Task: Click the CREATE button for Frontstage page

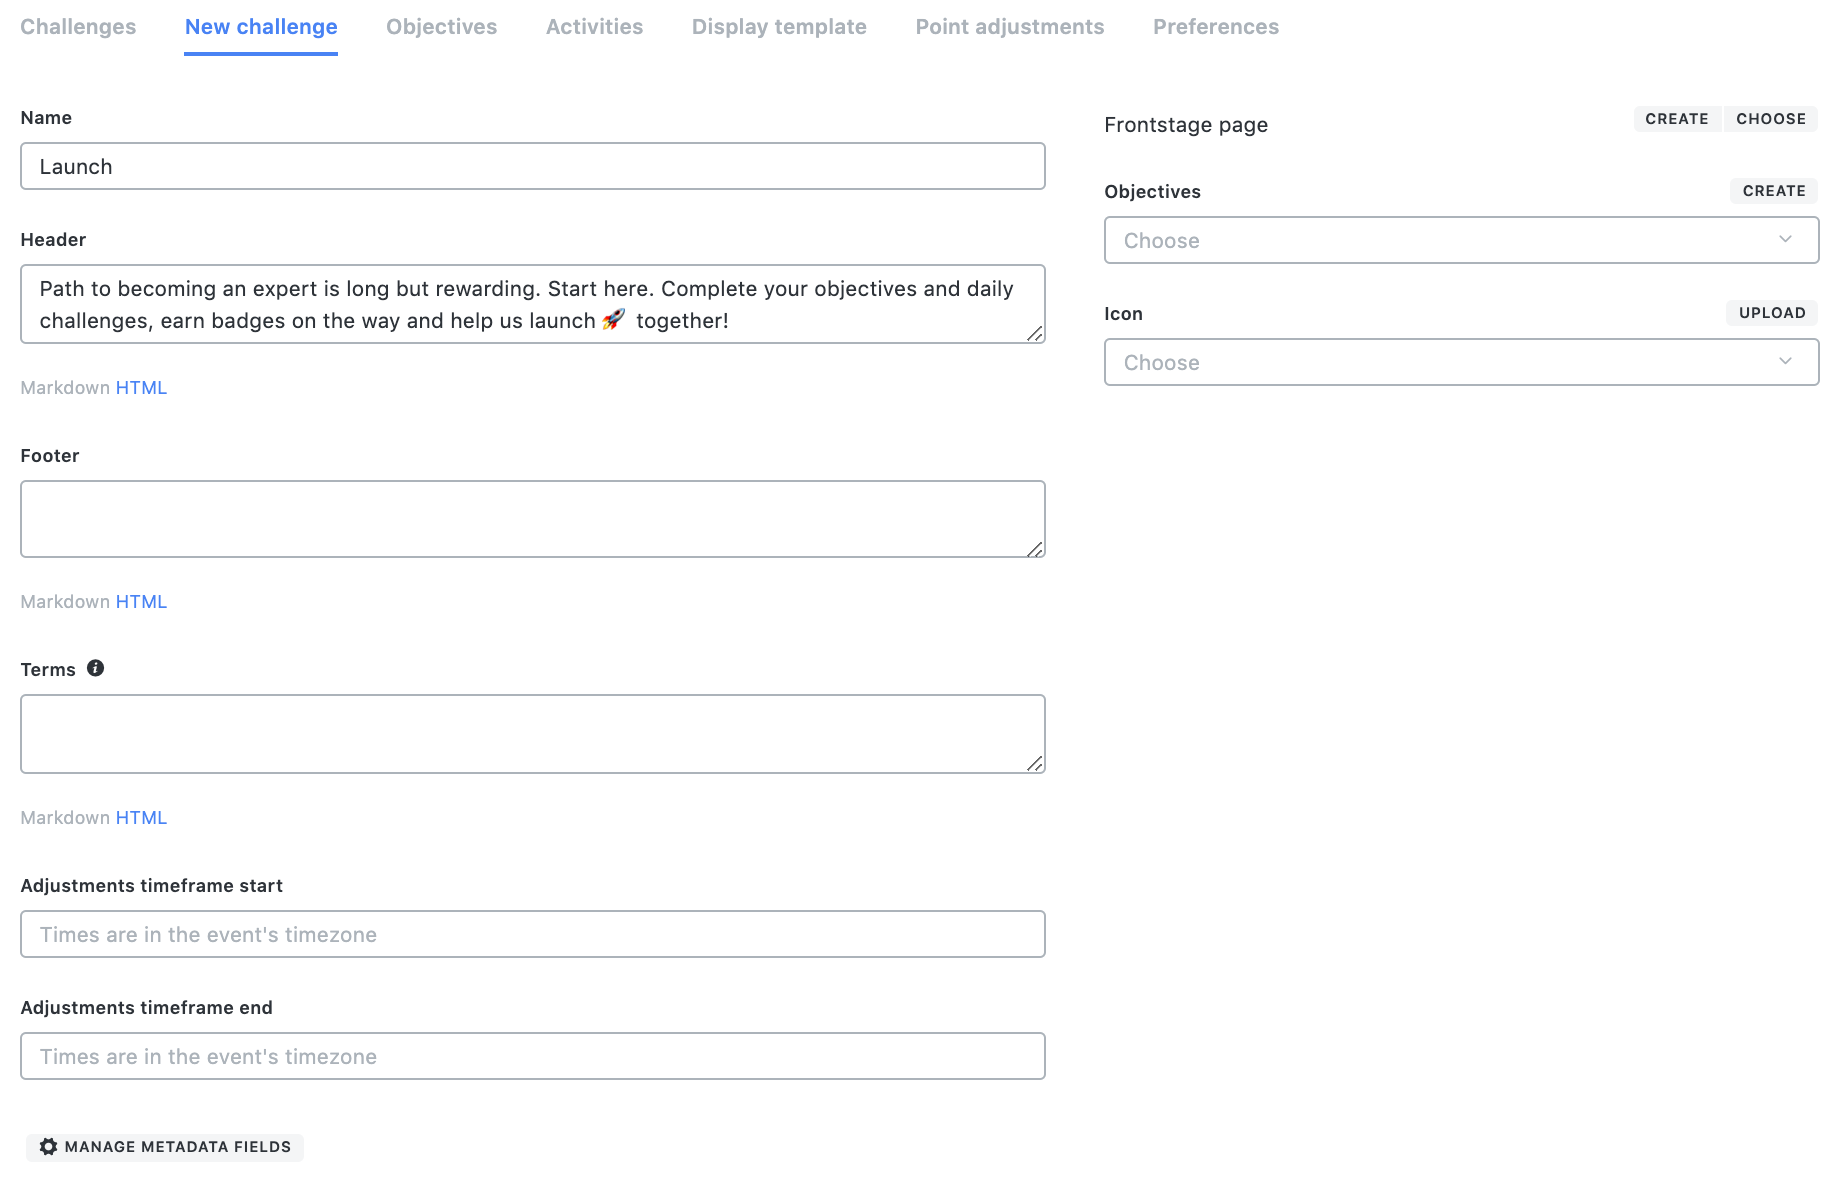Action: 1677,118
